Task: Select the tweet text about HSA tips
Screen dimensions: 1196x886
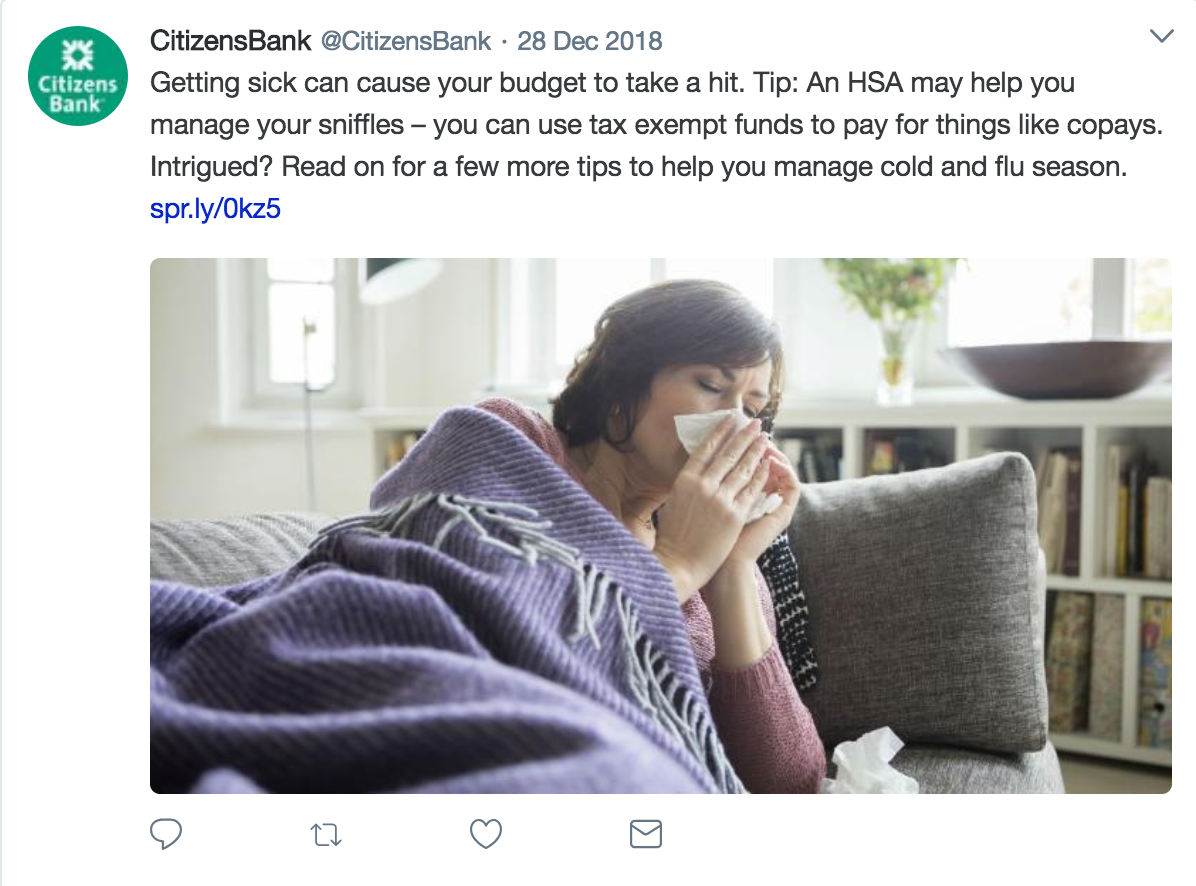Action: 657,124
